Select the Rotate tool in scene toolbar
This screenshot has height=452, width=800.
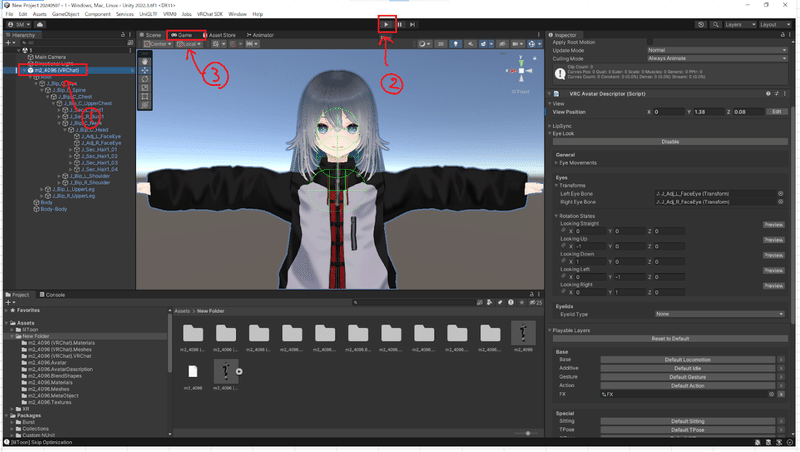tap(145, 79)
